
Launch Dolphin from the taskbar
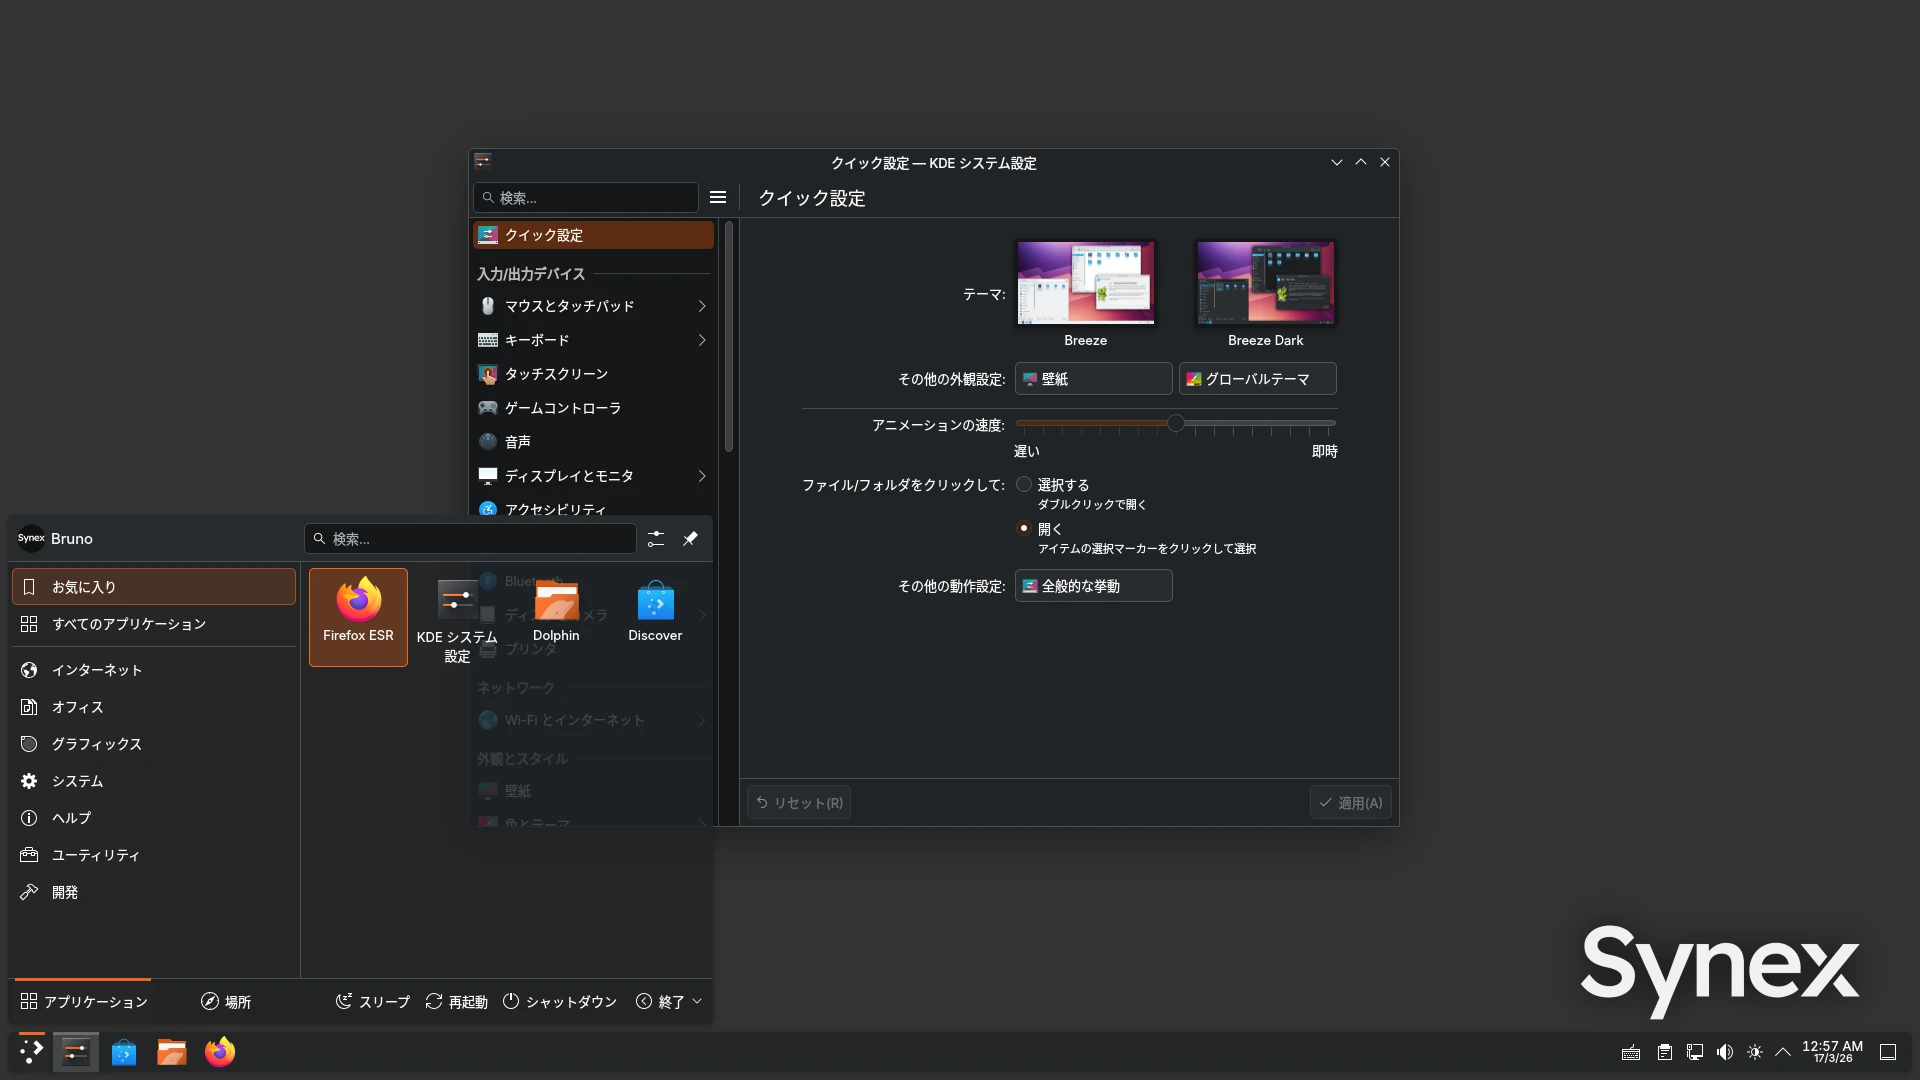pyautogui.click(x=171, y=1051)
